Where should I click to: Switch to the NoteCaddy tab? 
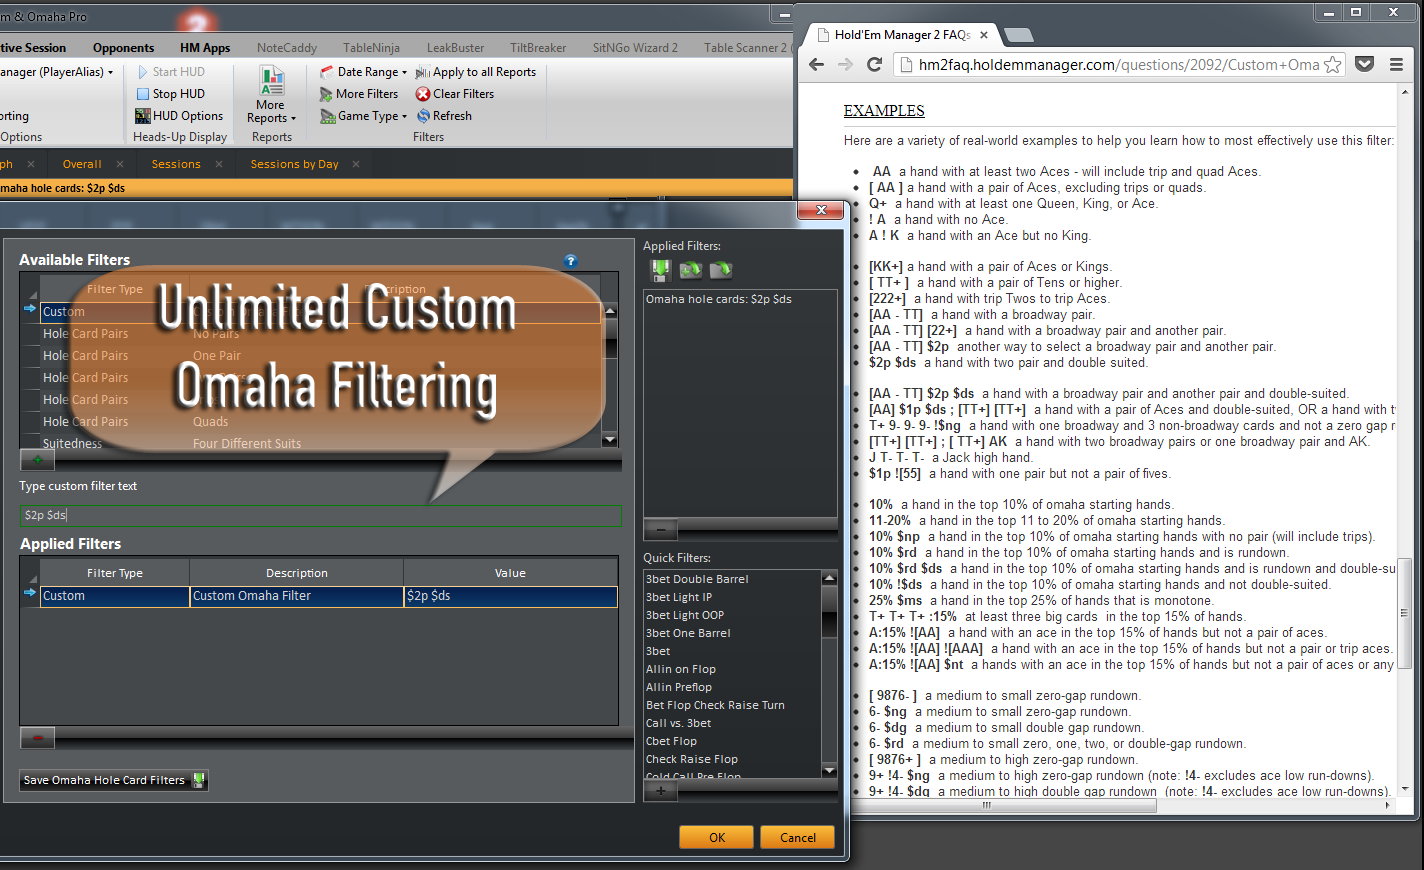coord(287,48)
